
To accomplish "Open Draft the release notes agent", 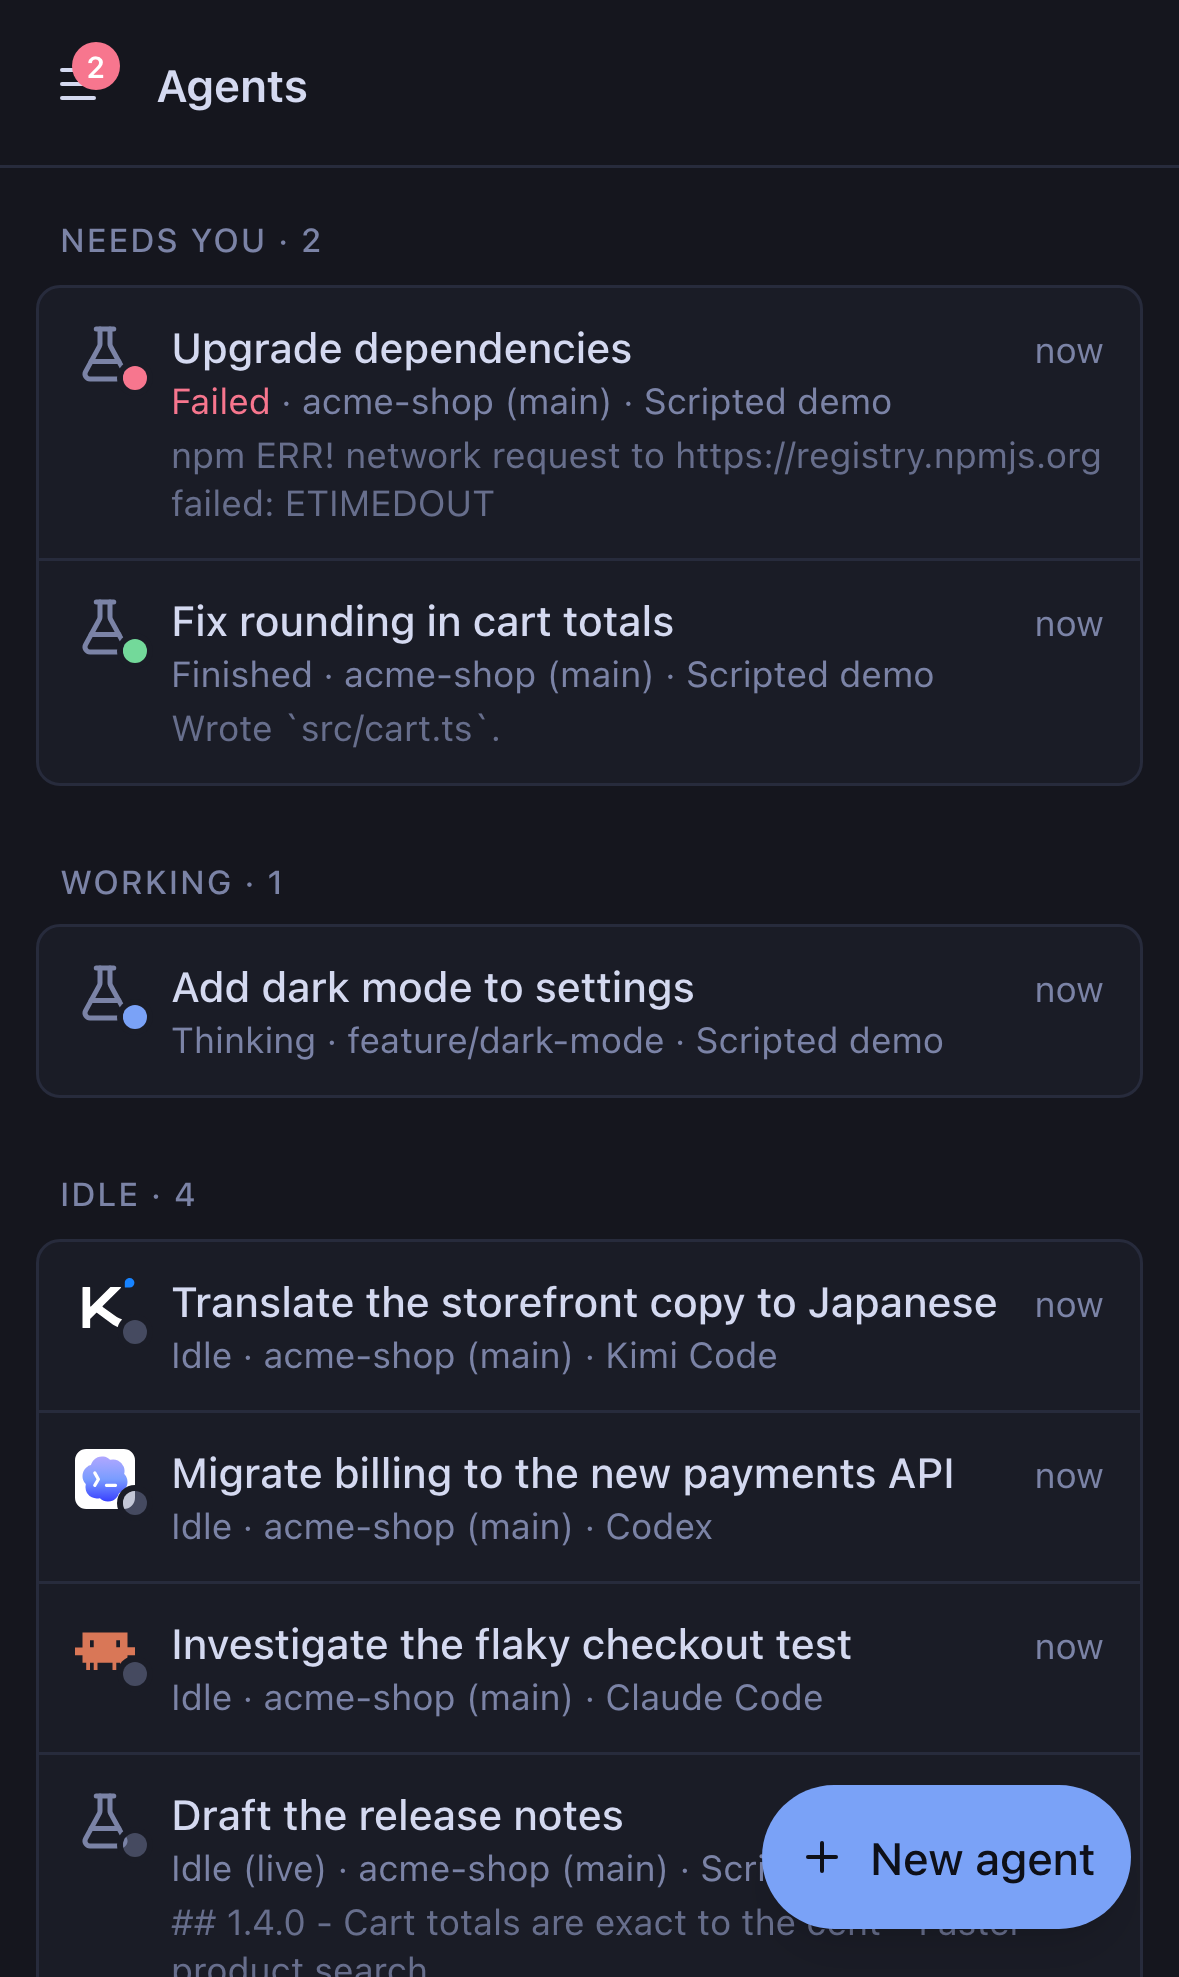I will [589, 1866].
